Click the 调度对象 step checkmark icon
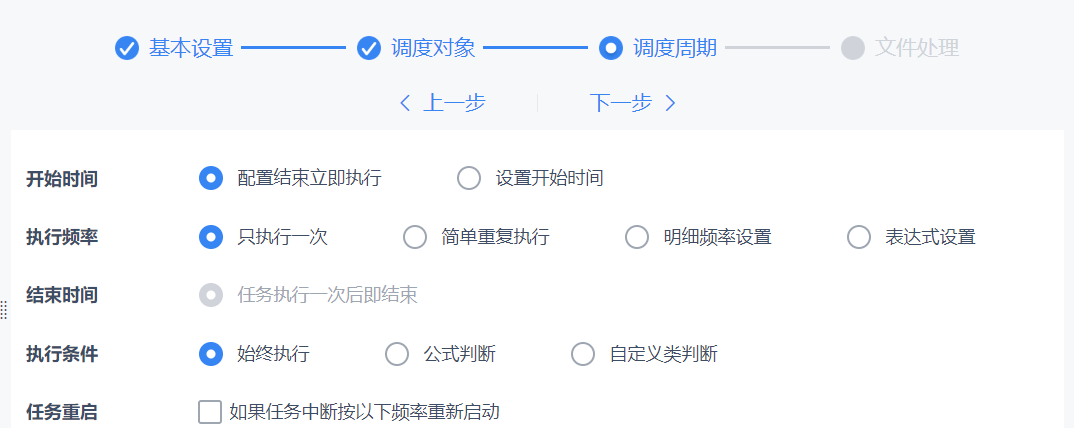Screen dimensions: 1074x428 tap(369, 48)
